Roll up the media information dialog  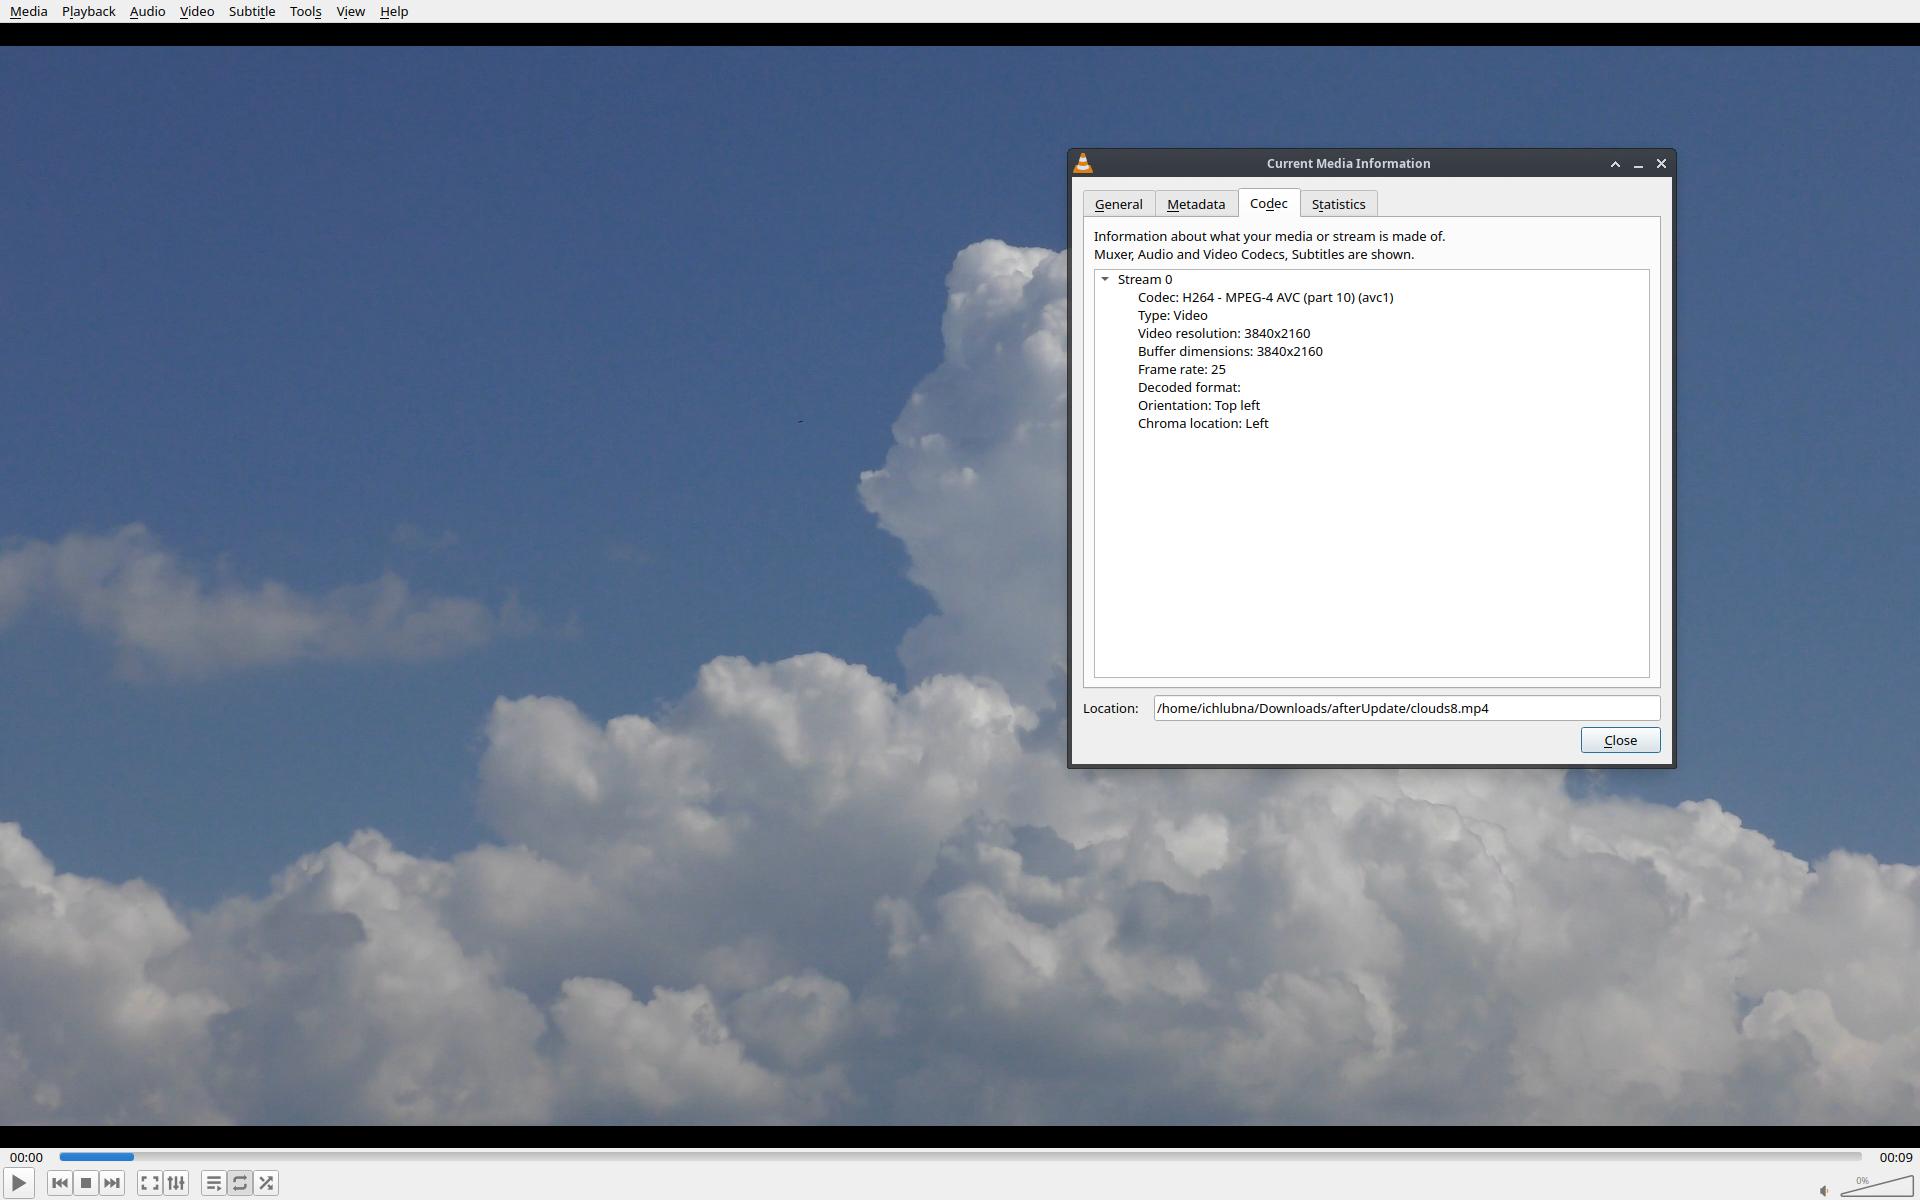(x=1614, y=164)
